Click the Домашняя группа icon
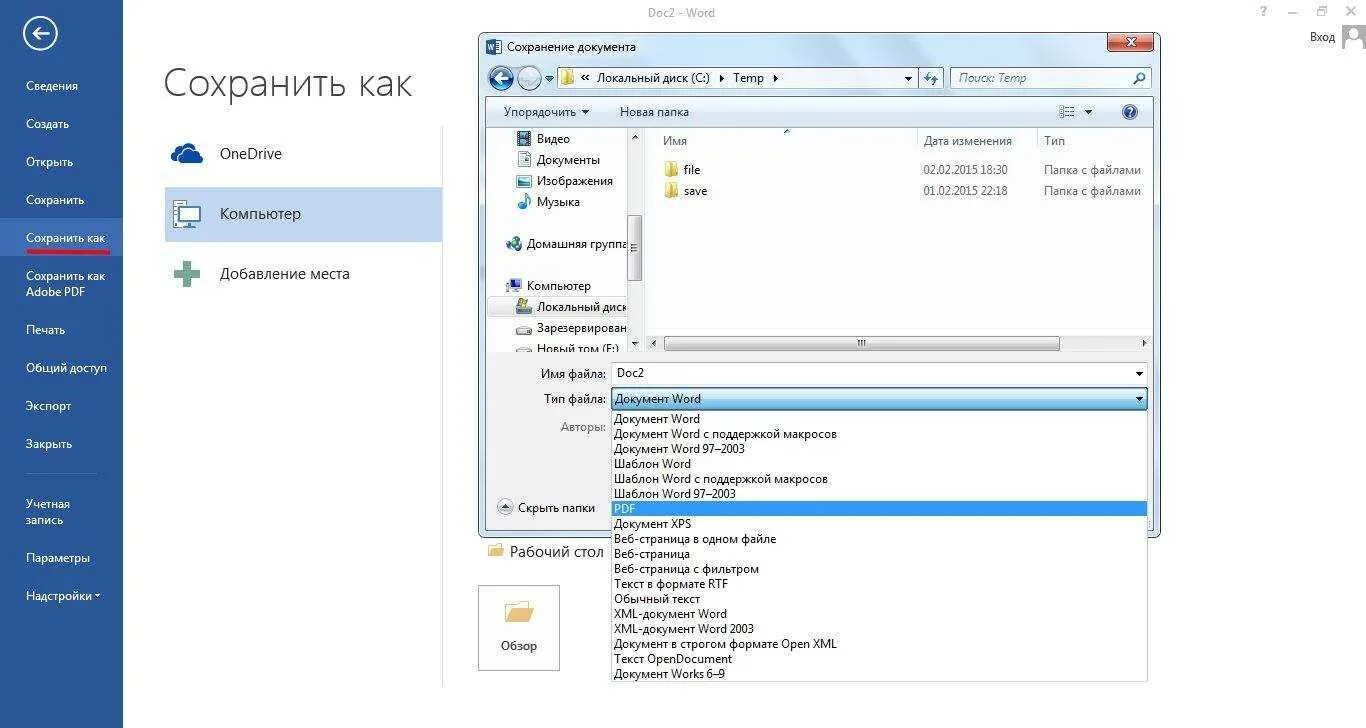This screenshot has height=728, width=1366. click(514, 244)
